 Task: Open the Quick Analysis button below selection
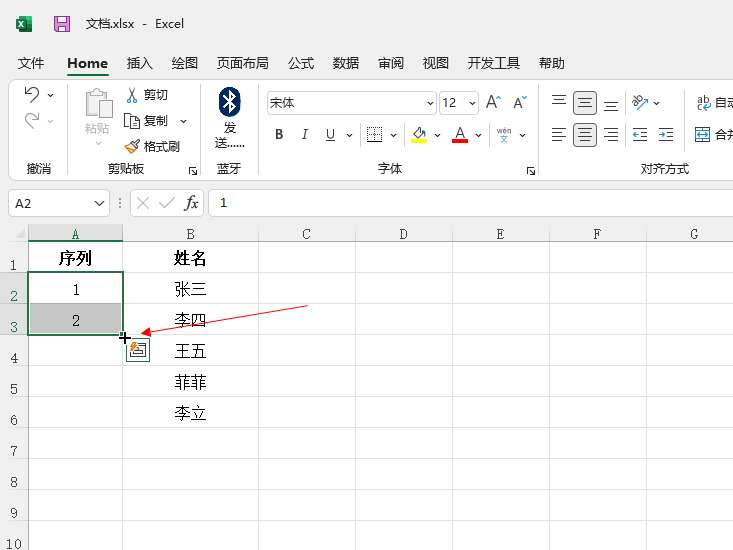[x=138, y=350]
